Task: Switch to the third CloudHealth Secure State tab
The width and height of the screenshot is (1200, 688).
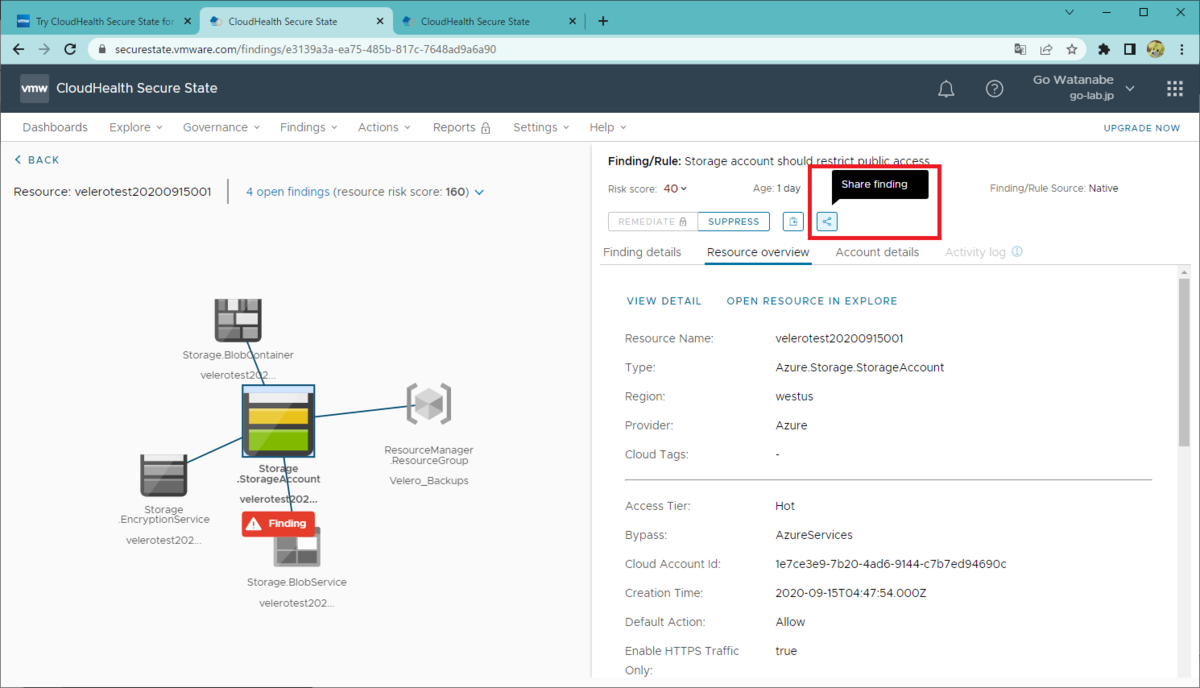Action: pyautogui.click(x=487, y=21)
